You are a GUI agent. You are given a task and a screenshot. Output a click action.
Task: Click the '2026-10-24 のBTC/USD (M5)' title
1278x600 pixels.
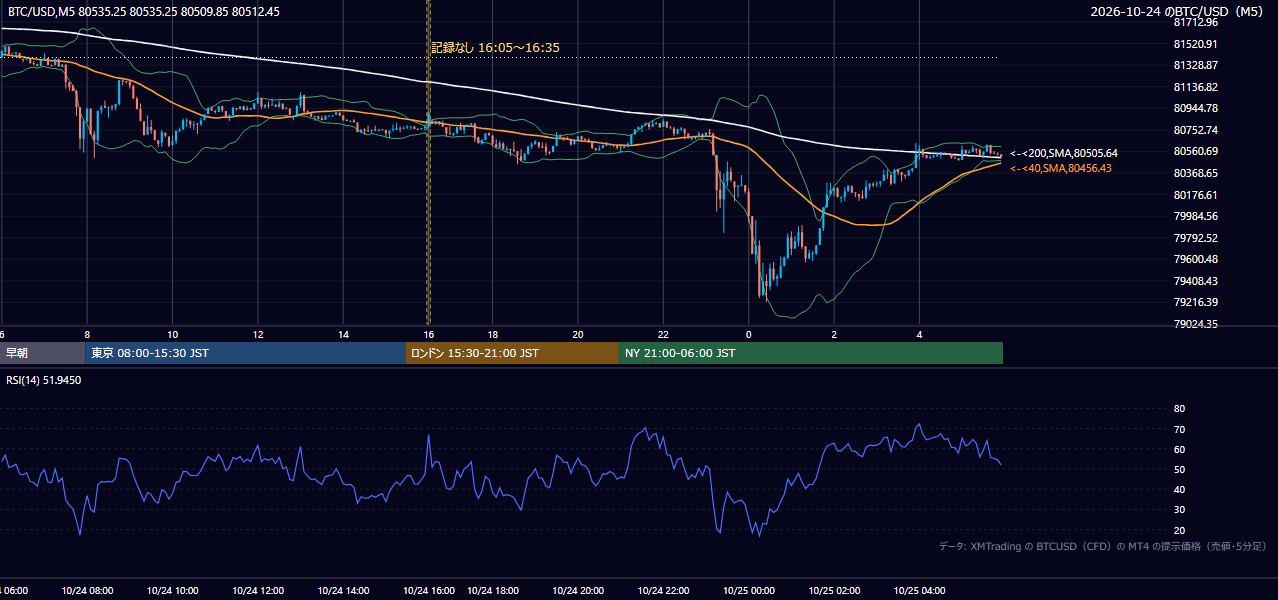pos(1179,12)
